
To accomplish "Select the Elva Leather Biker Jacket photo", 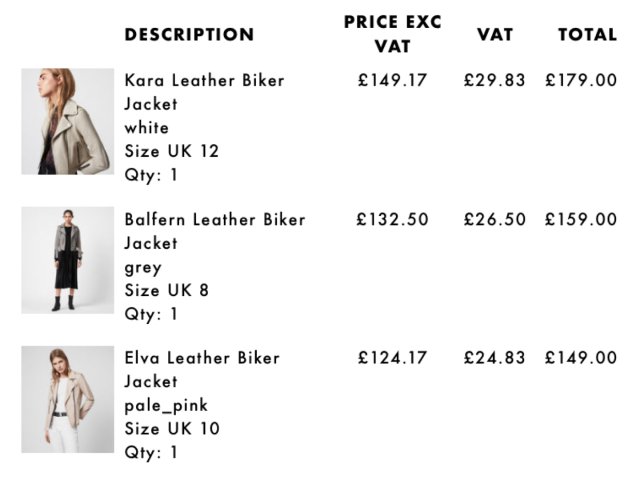I will 68,399.
